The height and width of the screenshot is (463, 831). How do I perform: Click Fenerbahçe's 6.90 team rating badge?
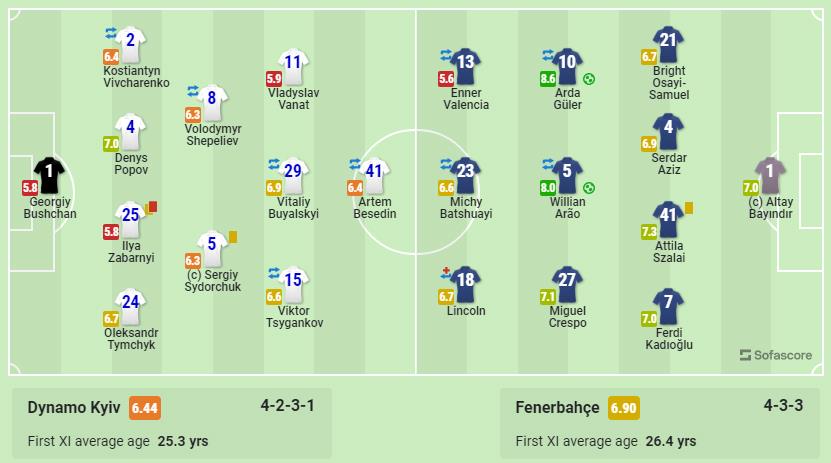coord(623,408)
